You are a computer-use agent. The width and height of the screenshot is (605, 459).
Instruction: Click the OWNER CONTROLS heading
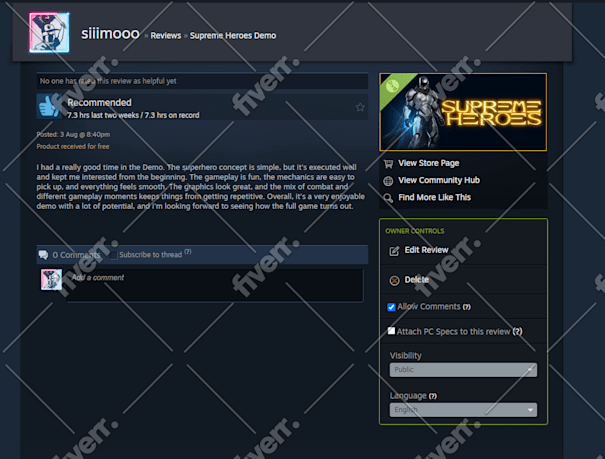(415, 231)
